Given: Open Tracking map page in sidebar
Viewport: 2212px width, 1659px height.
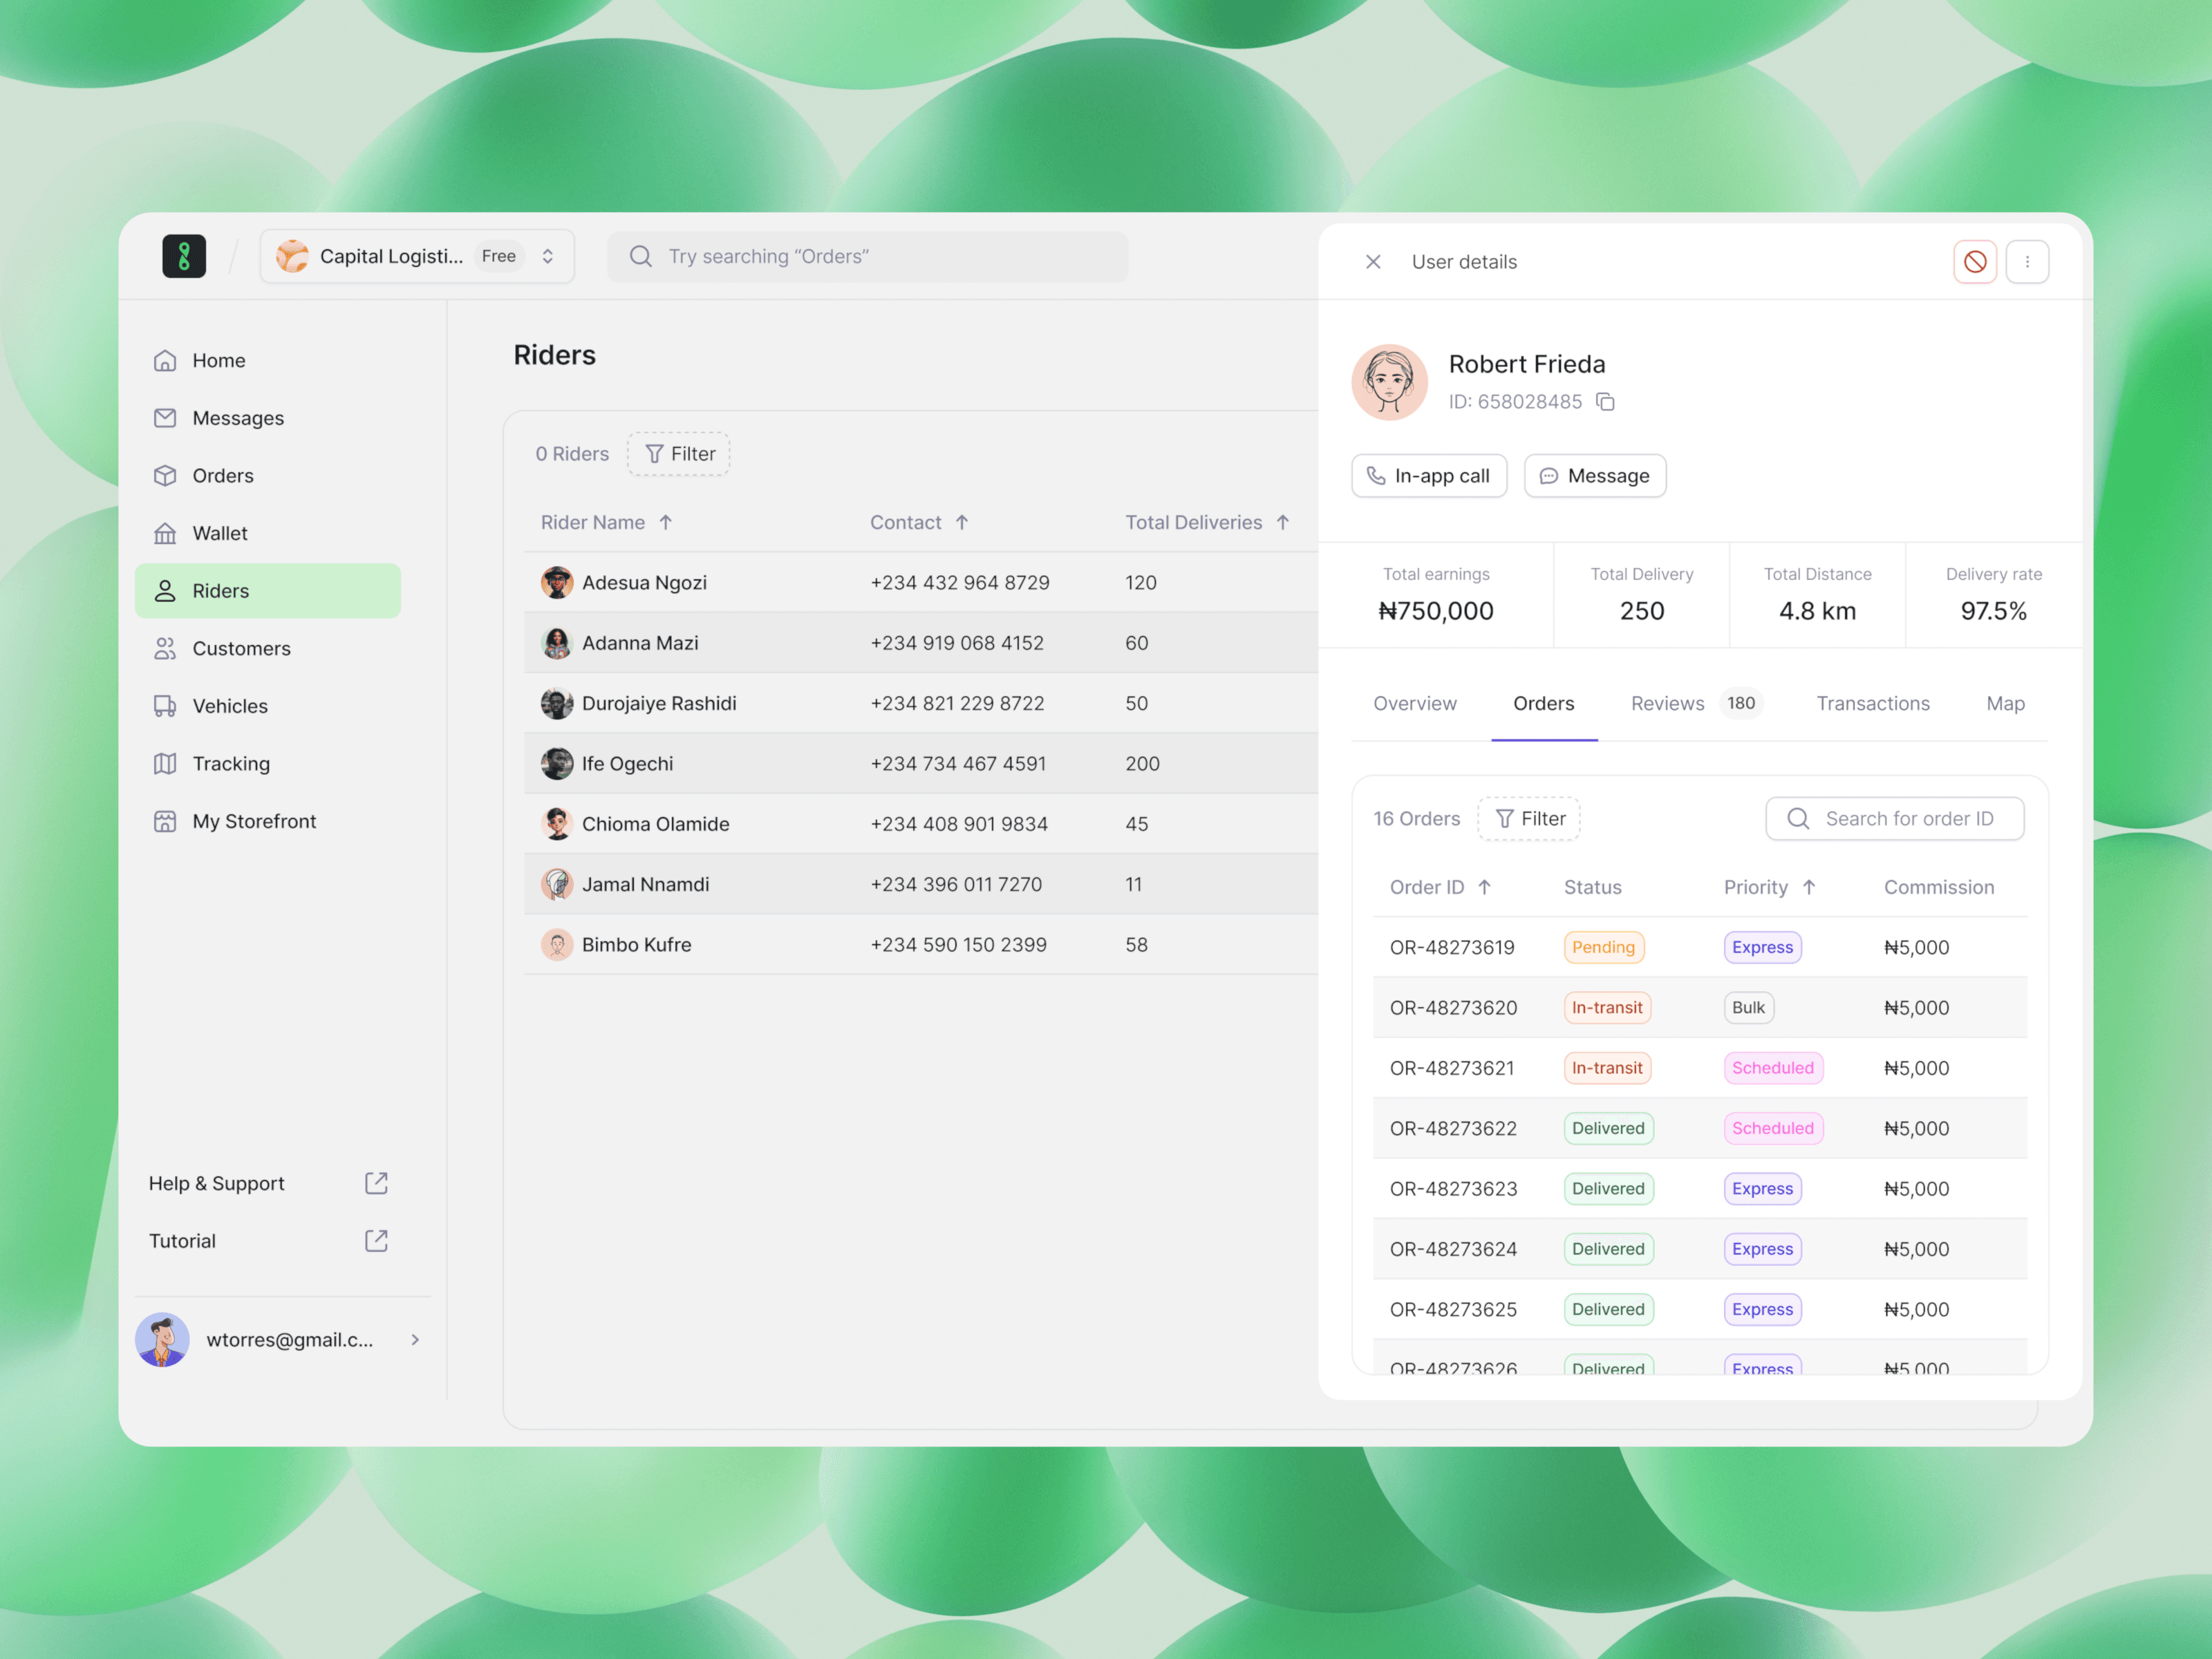Looking at the screenshot, I should (x=231, y=764).
